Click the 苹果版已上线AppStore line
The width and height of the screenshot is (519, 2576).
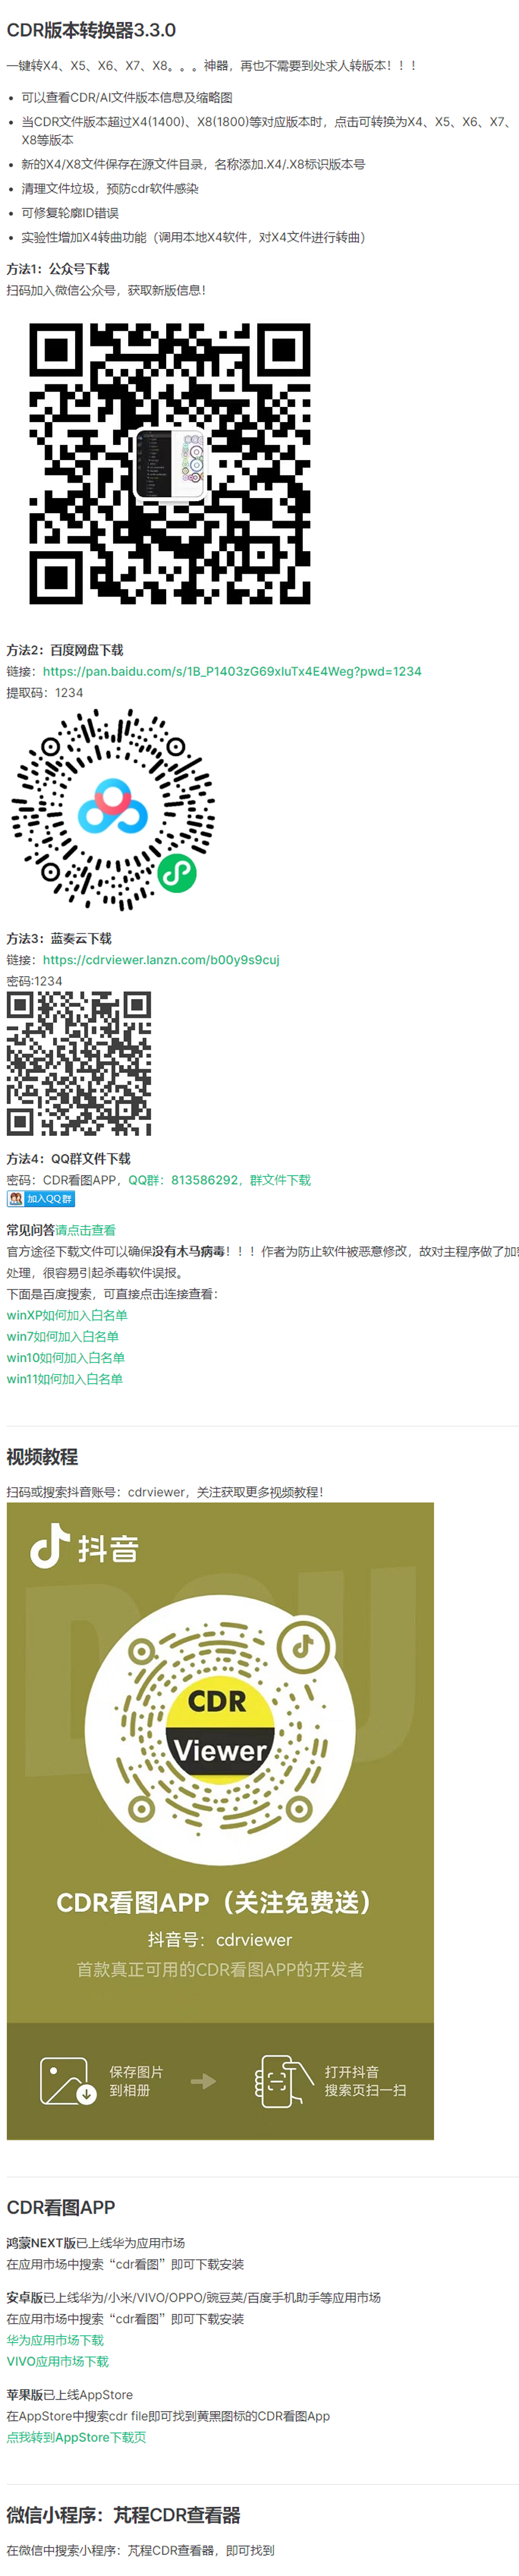pos(70,2395)
